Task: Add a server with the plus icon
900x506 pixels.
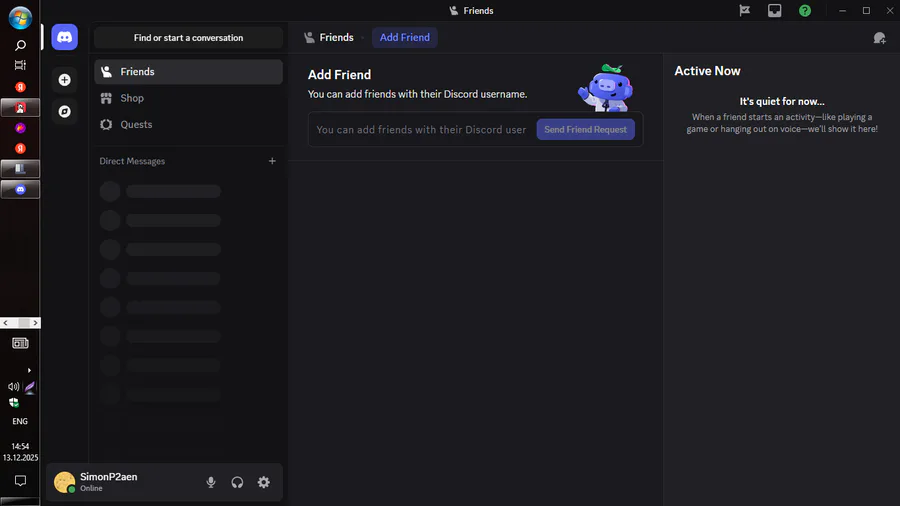Action: tap(64, 80)
